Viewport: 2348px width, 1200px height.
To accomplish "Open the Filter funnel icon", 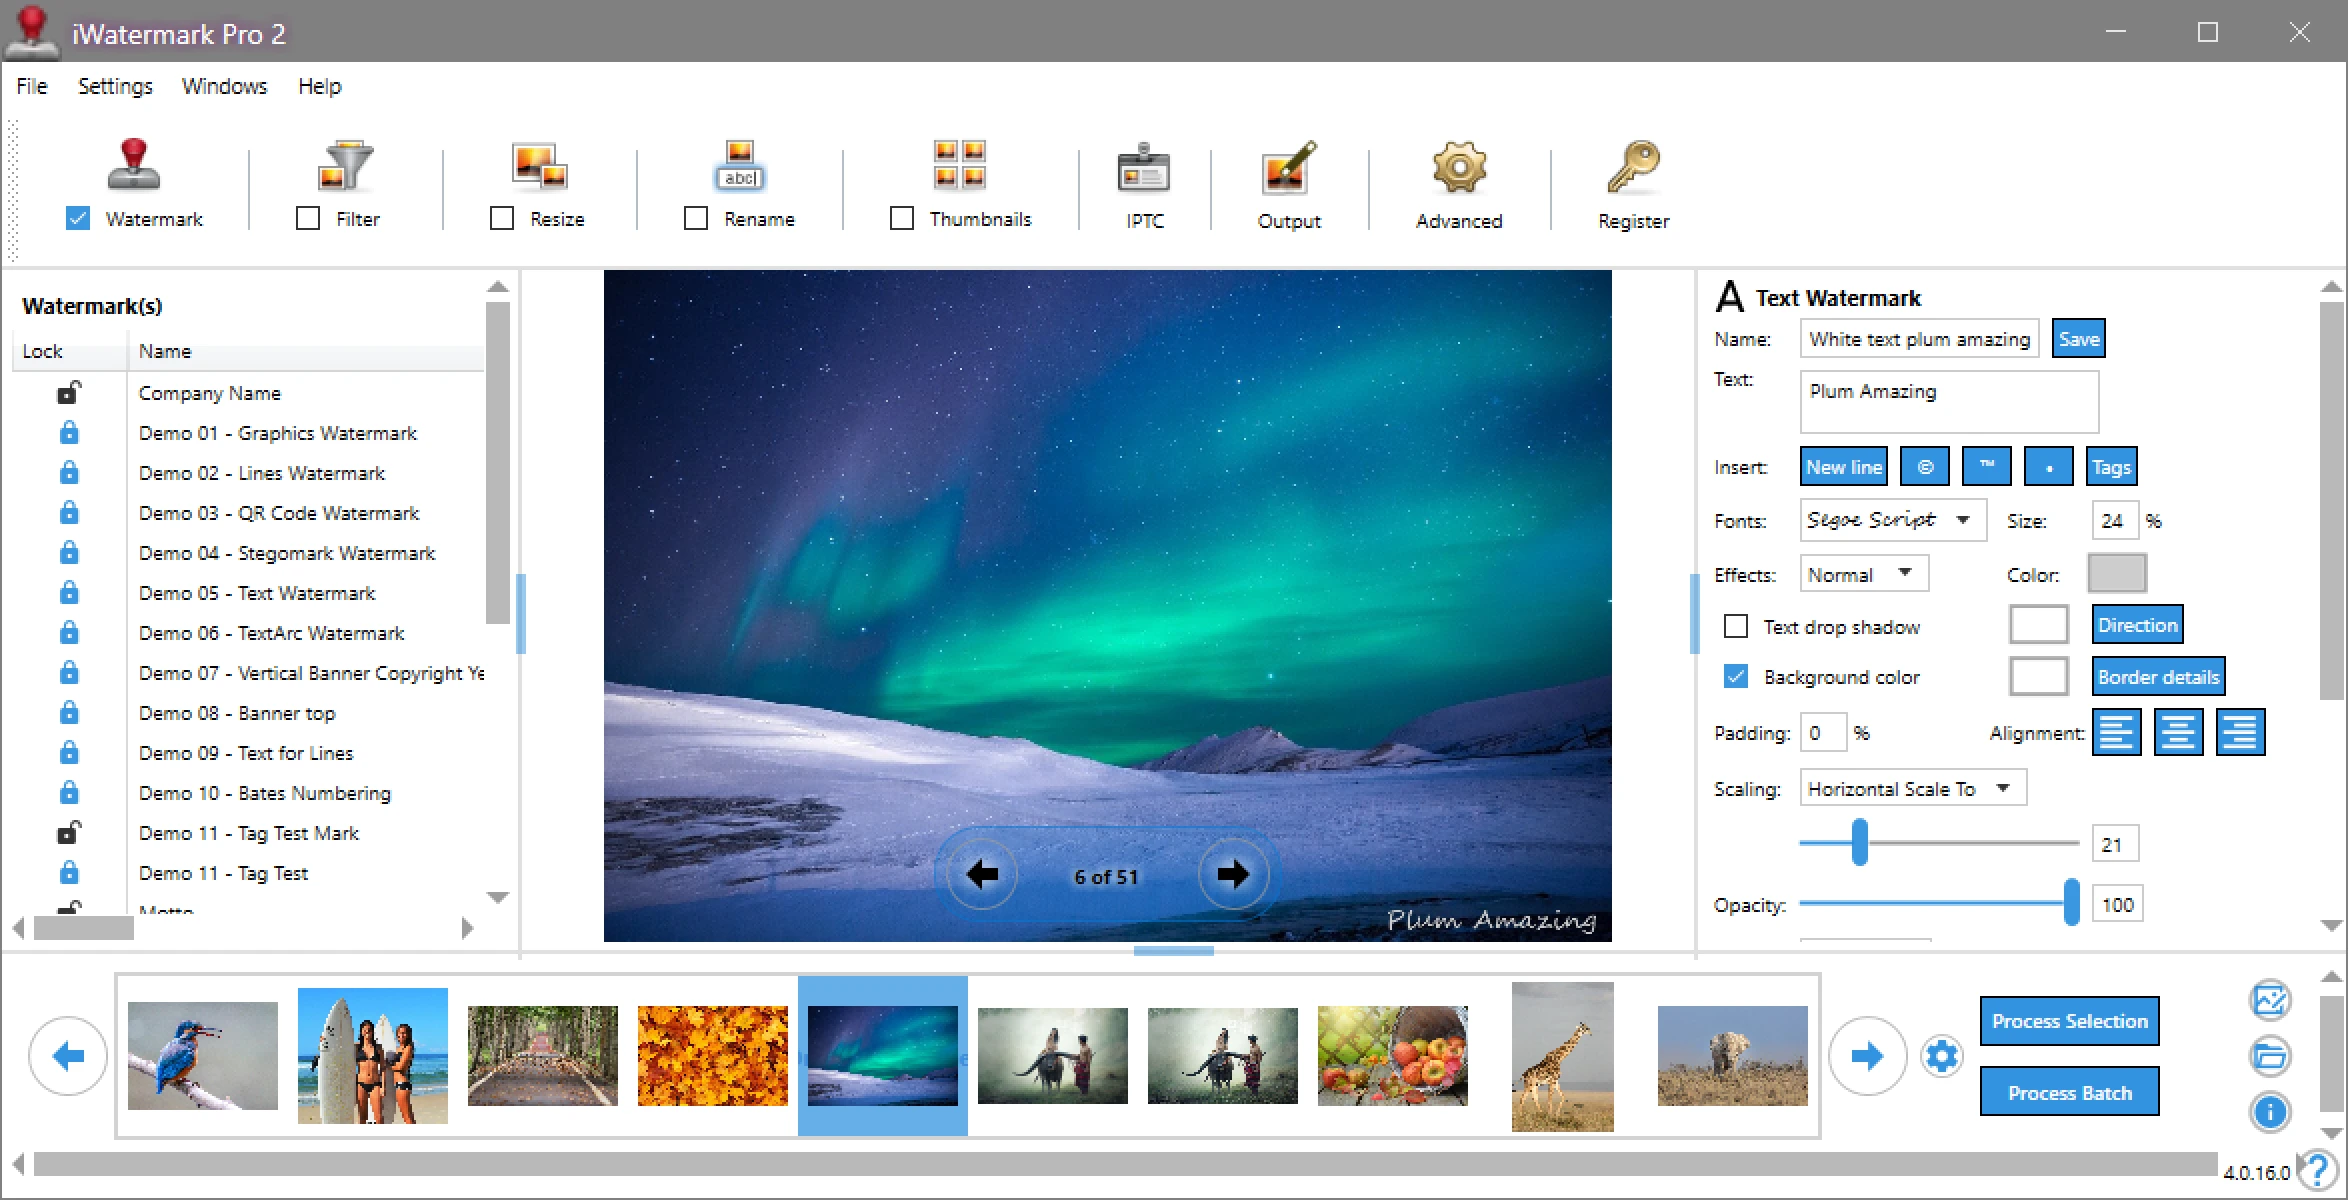I will point(345,165).
